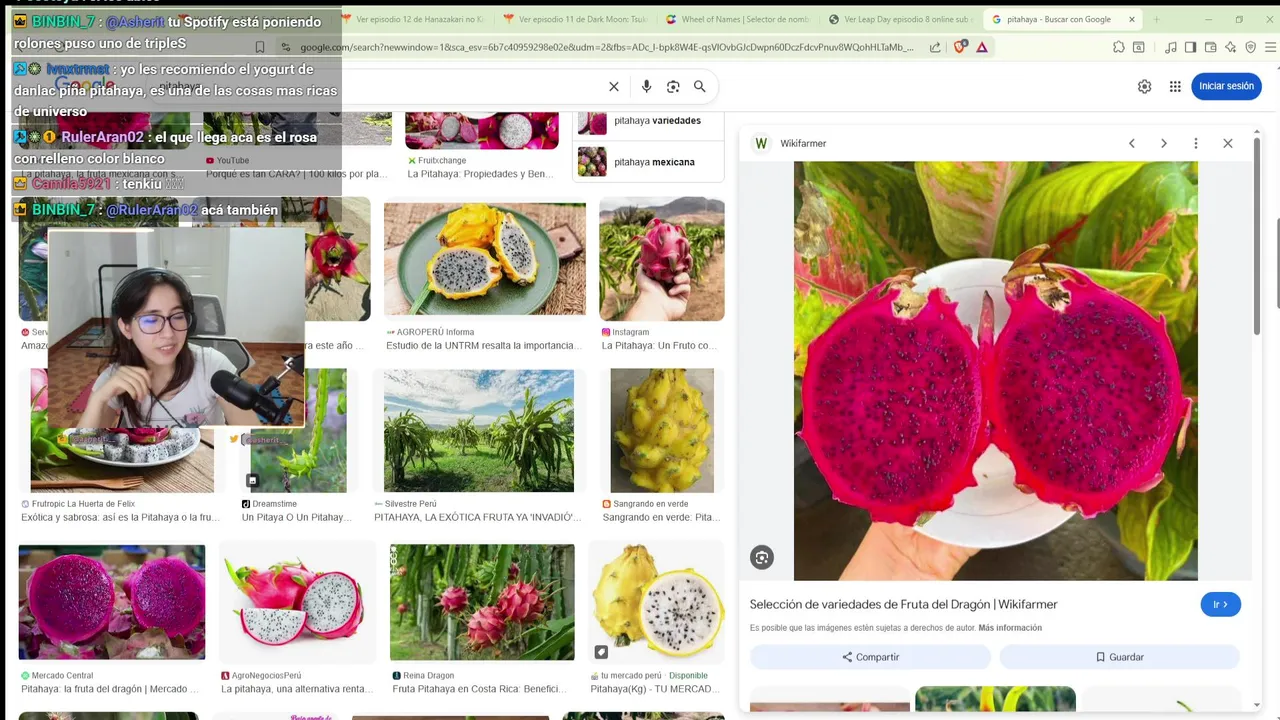
Task: Click PITAHAYA, LA EXÓTICA FRUTA caption
Action: pos(477,518)
